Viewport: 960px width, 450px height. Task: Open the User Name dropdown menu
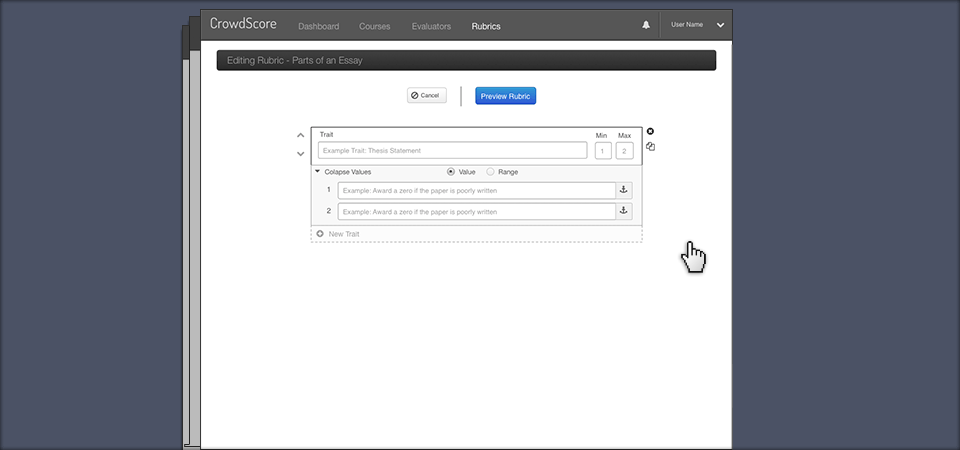tap(721, 25)
